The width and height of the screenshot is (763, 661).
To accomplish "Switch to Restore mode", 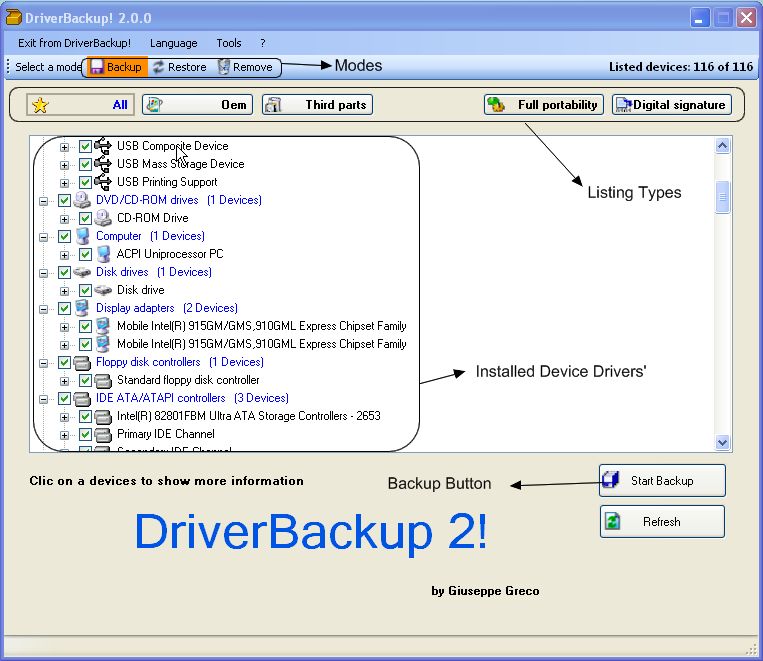I will 180,67.
